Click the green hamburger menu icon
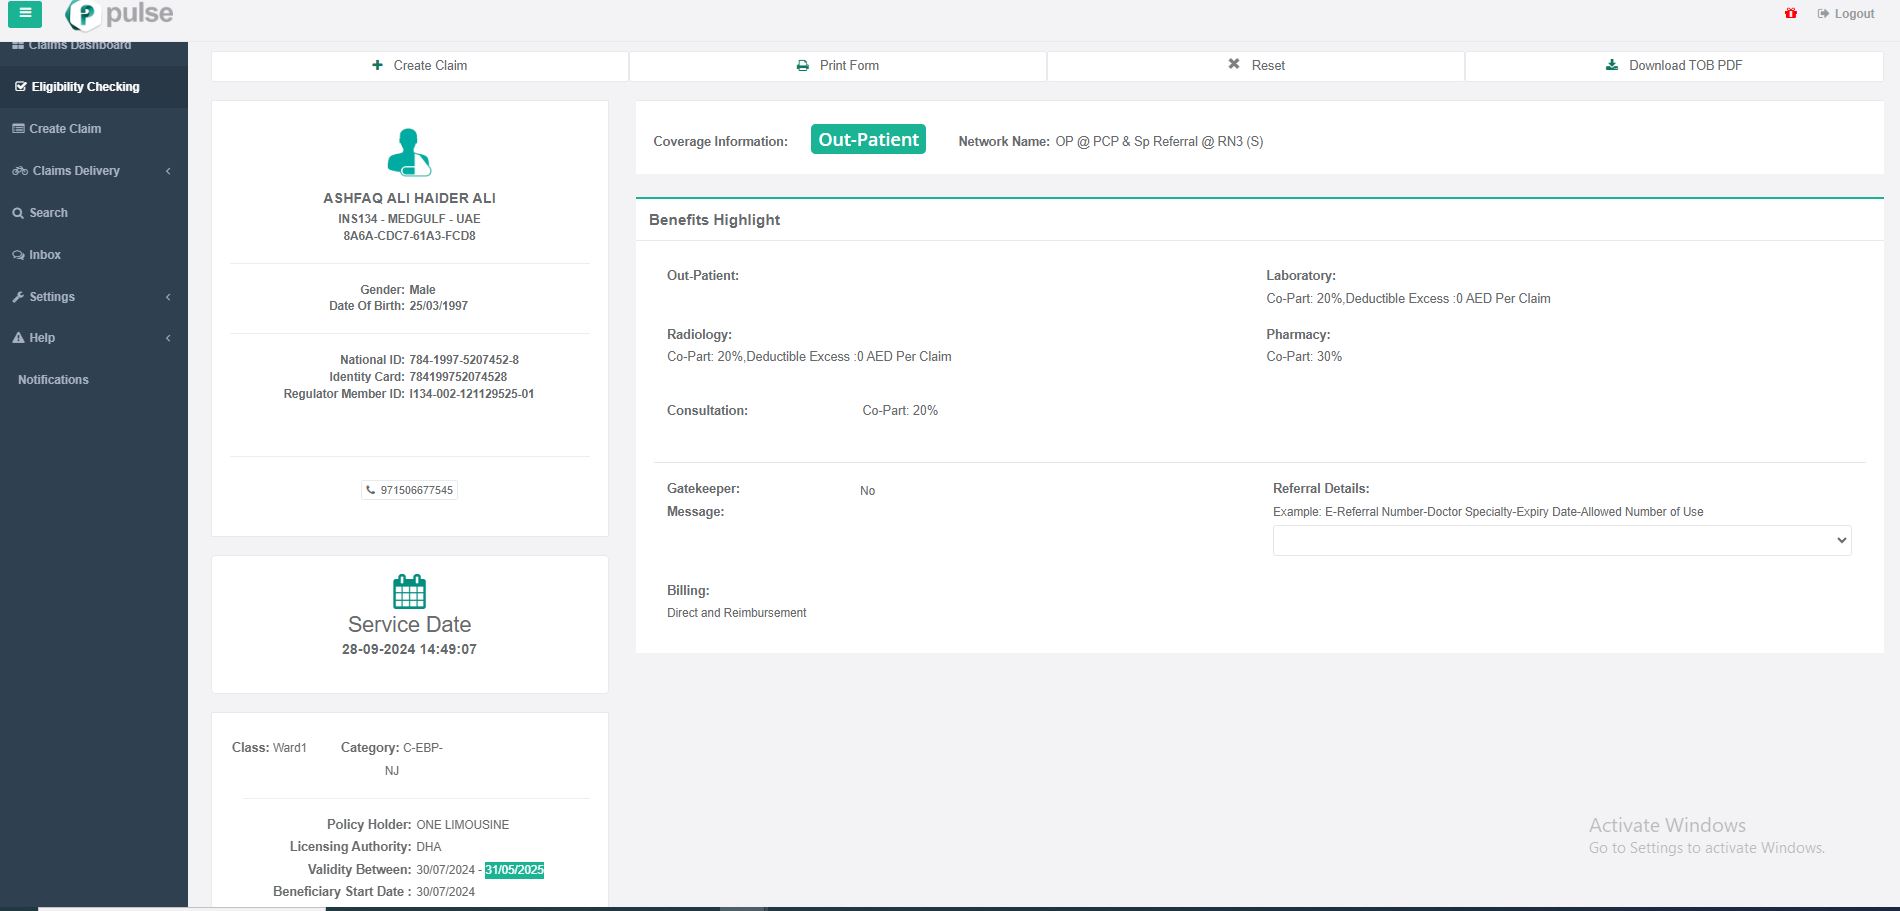Image resolution: width=1900 pixels, height=911 pixels. pos(25,14)
